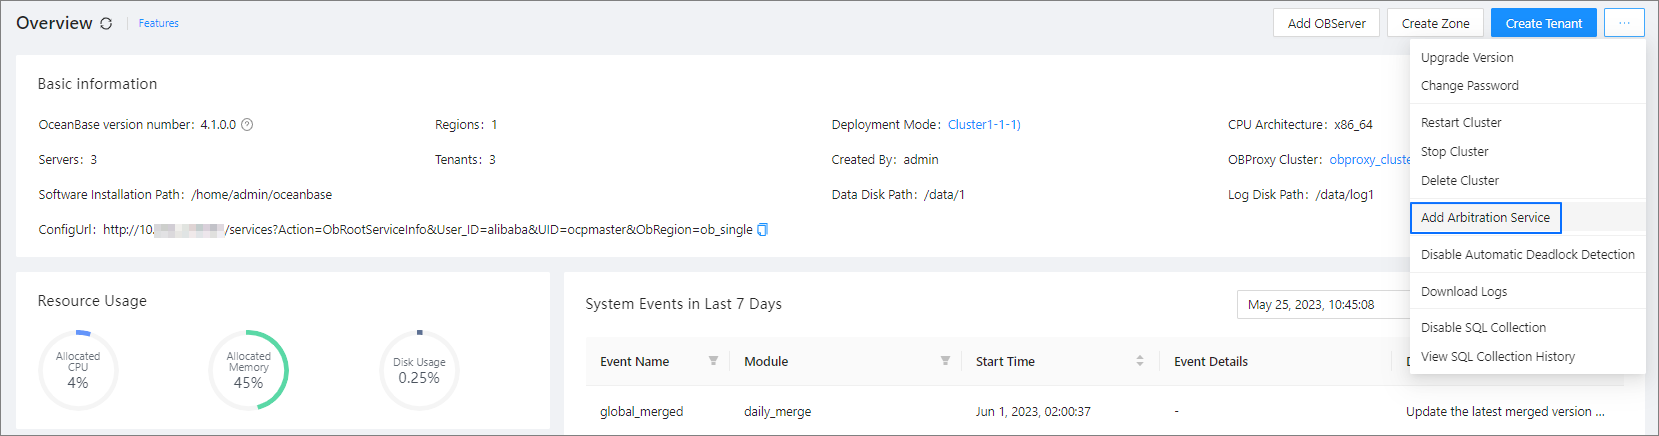Disable Automatic Deadlock Detection
This screenshot has height=436, width=1659.
coord(1527,255)
